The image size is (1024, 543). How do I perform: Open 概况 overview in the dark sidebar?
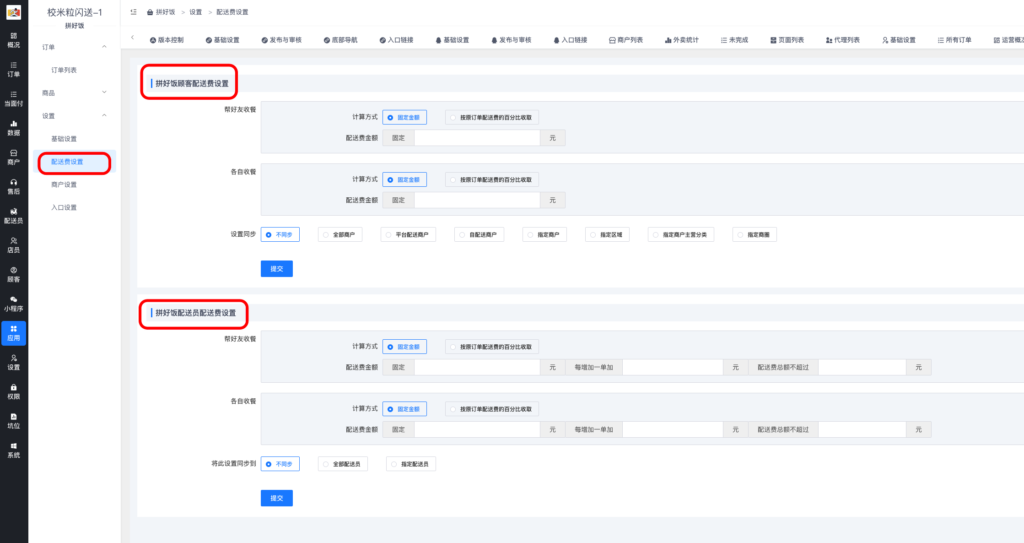click(13, 40)
